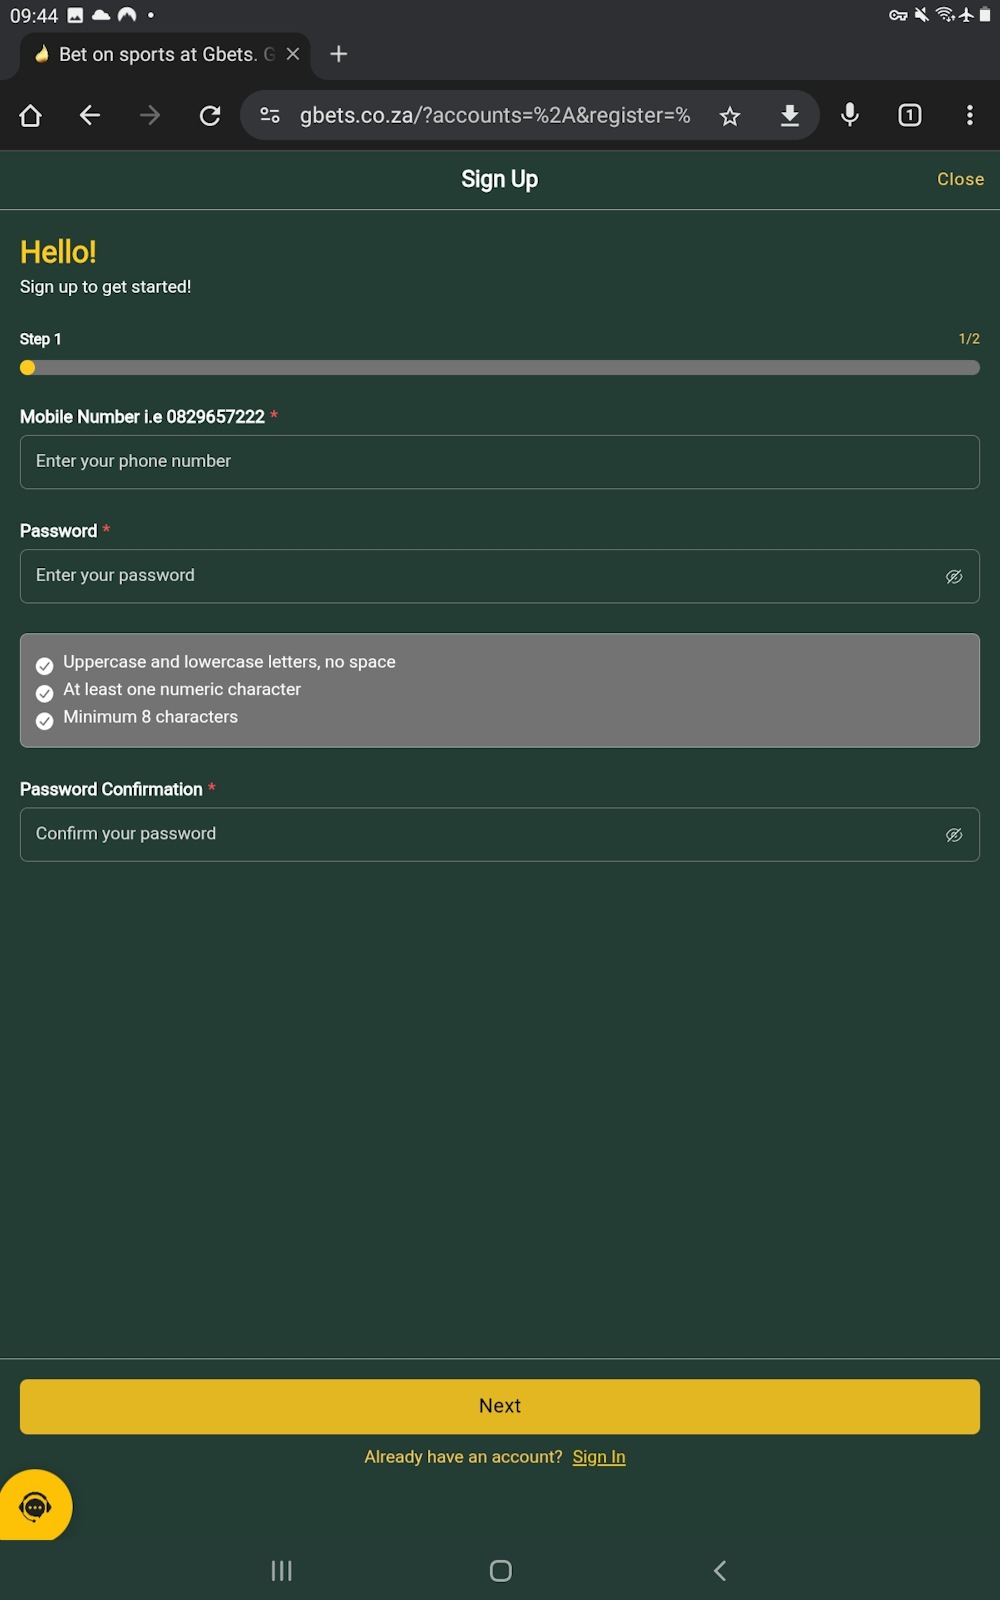This screenshot has width=1000, height=1600.
Task: Open the tab switcher showing one tab
Action: coord(909,115)
